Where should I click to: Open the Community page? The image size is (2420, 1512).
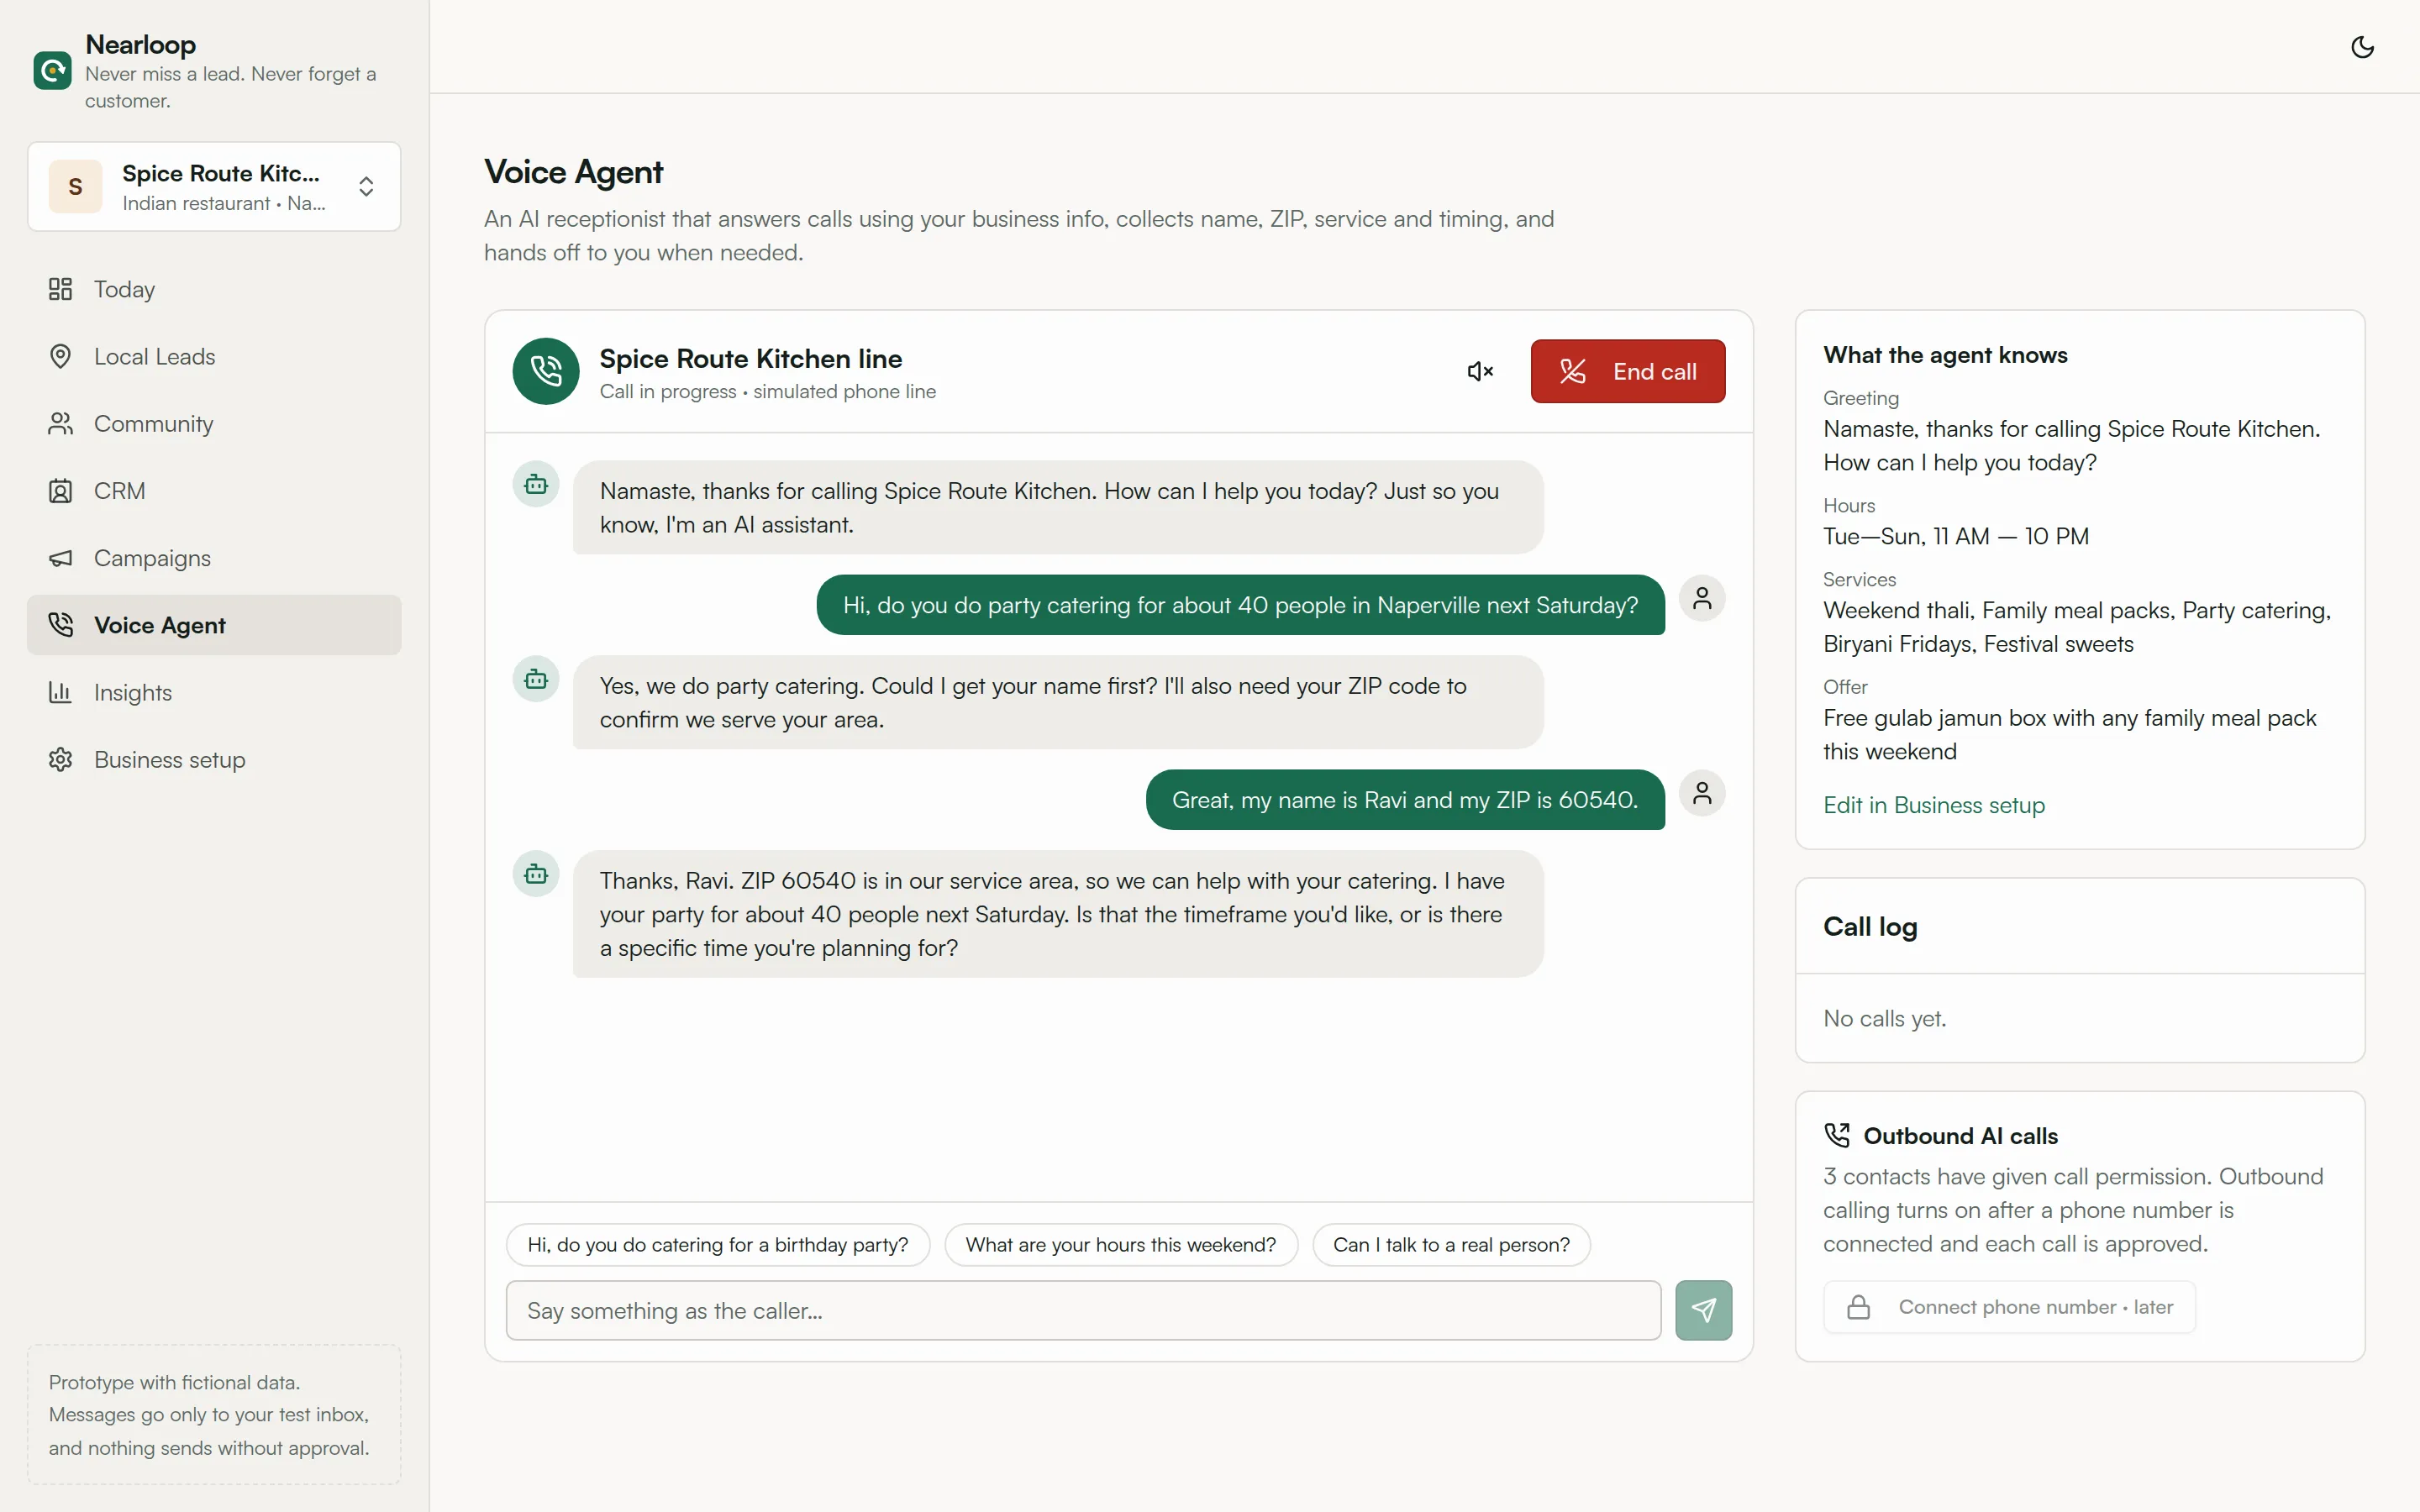[214, 424]
